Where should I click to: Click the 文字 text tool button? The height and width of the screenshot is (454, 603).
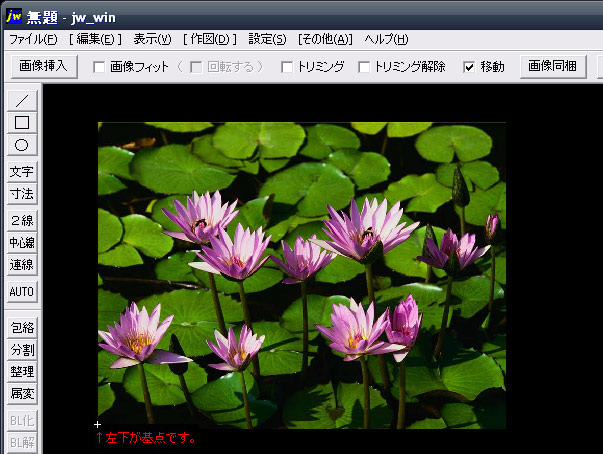[22, 172]
